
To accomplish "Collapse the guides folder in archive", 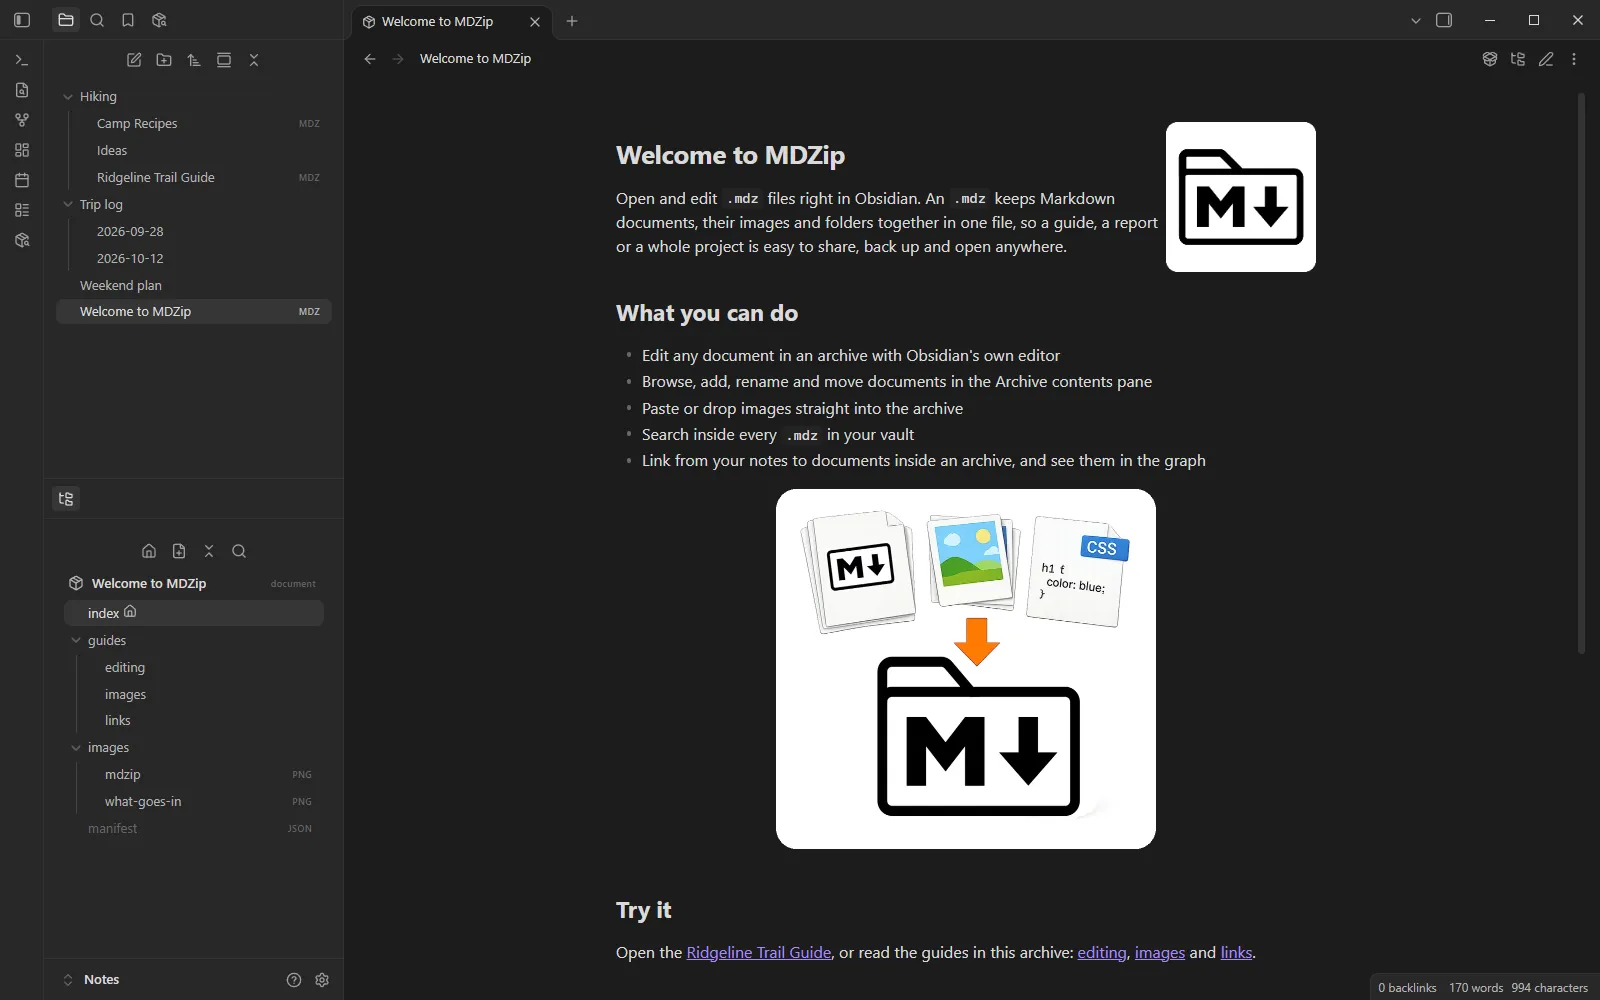I will click(x=76, y=641).
